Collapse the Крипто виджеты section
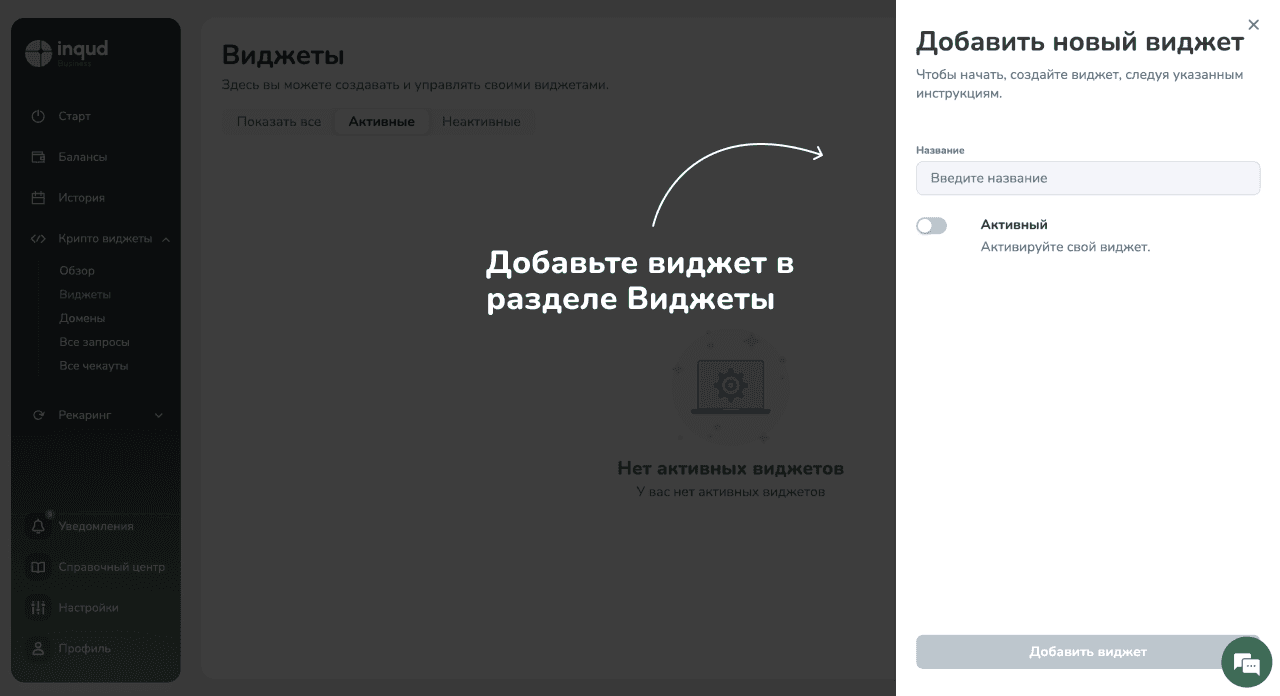 coord(166,239)
